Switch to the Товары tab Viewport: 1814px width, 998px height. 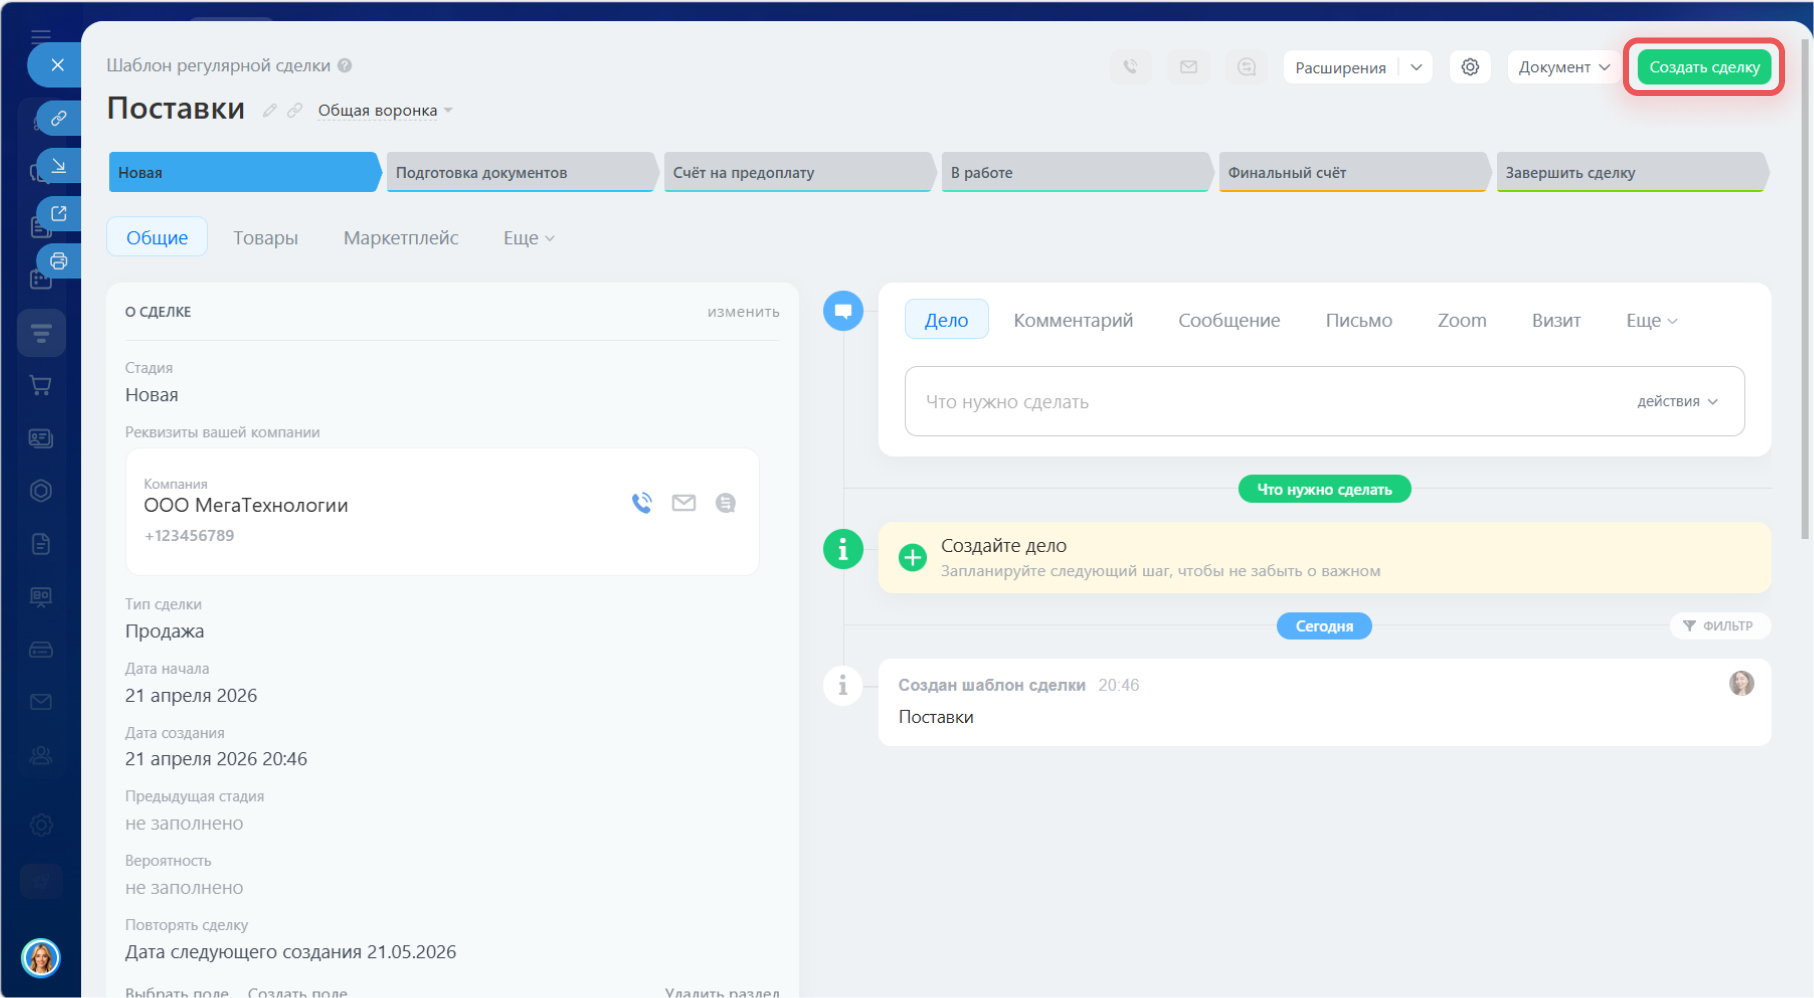pos(265,238)
